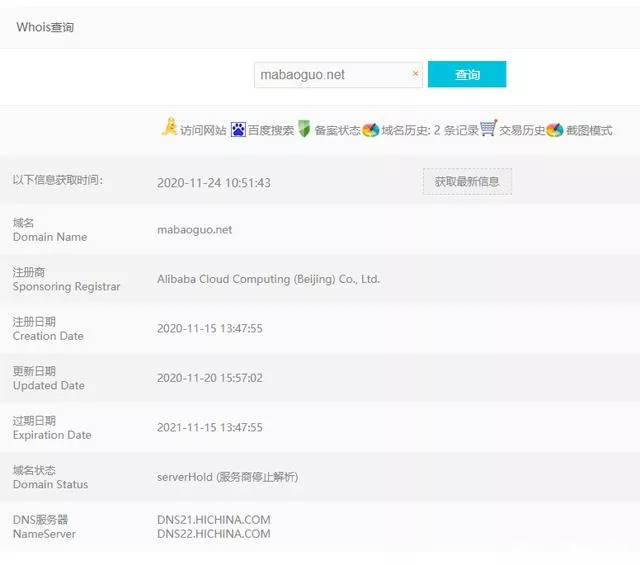Open the 交易历史 link
The height and width of the screenshot is (565, 640).
(522, 130)
